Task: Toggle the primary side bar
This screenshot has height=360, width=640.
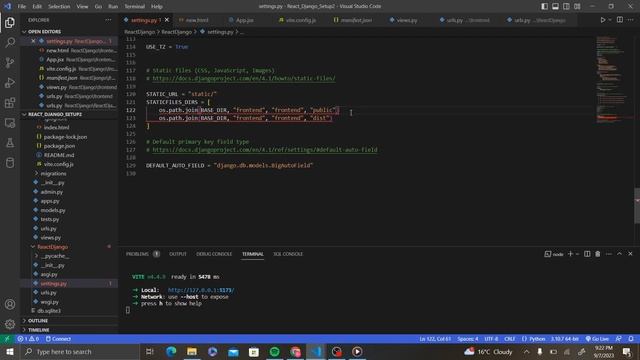Action: tap(544, 6)
